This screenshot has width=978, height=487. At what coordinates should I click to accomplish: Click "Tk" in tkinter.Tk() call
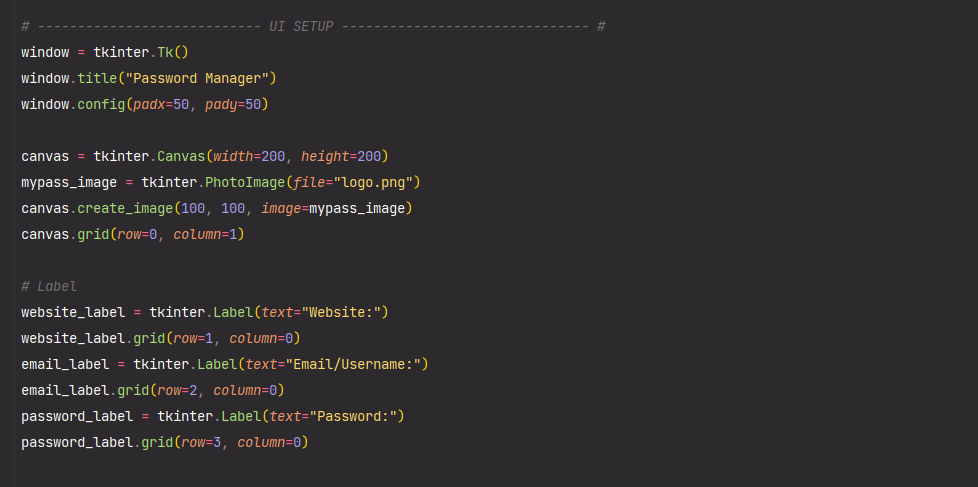coord(165,52)
